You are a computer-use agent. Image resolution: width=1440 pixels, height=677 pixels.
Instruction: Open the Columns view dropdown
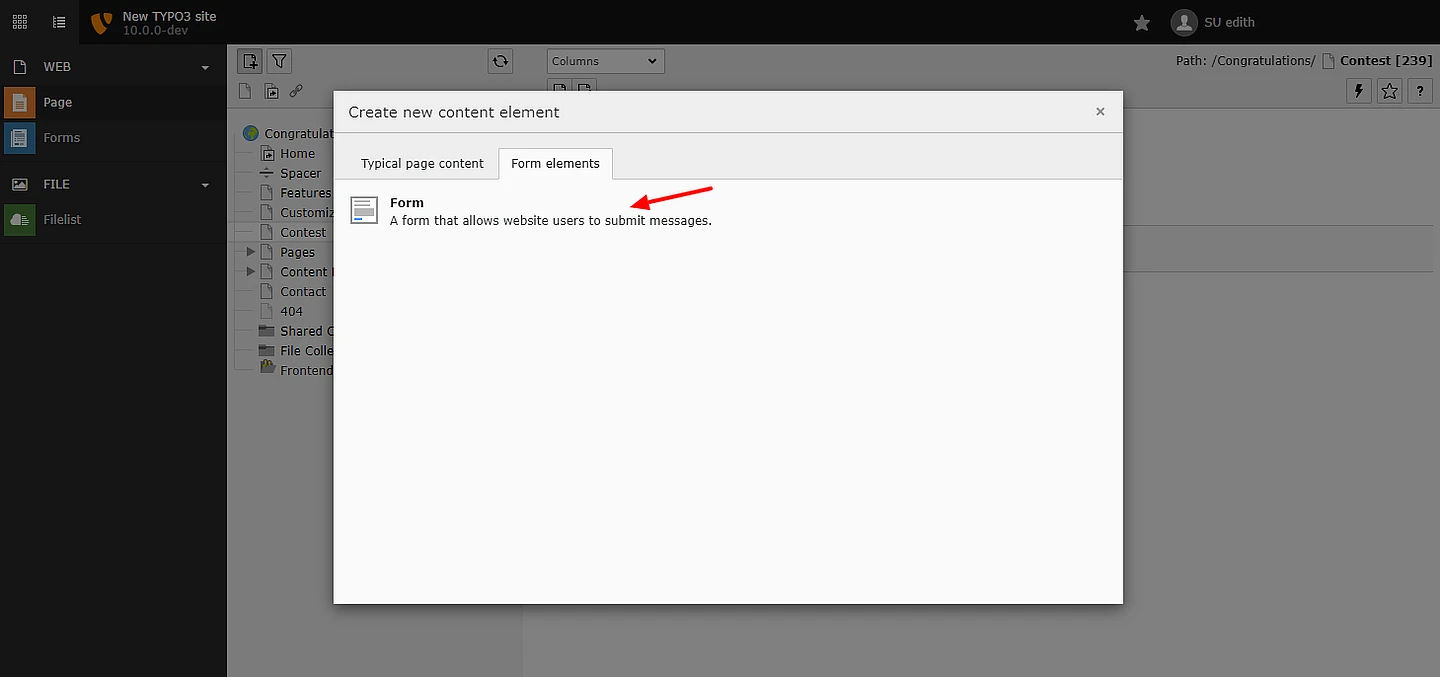pos(604,61)
